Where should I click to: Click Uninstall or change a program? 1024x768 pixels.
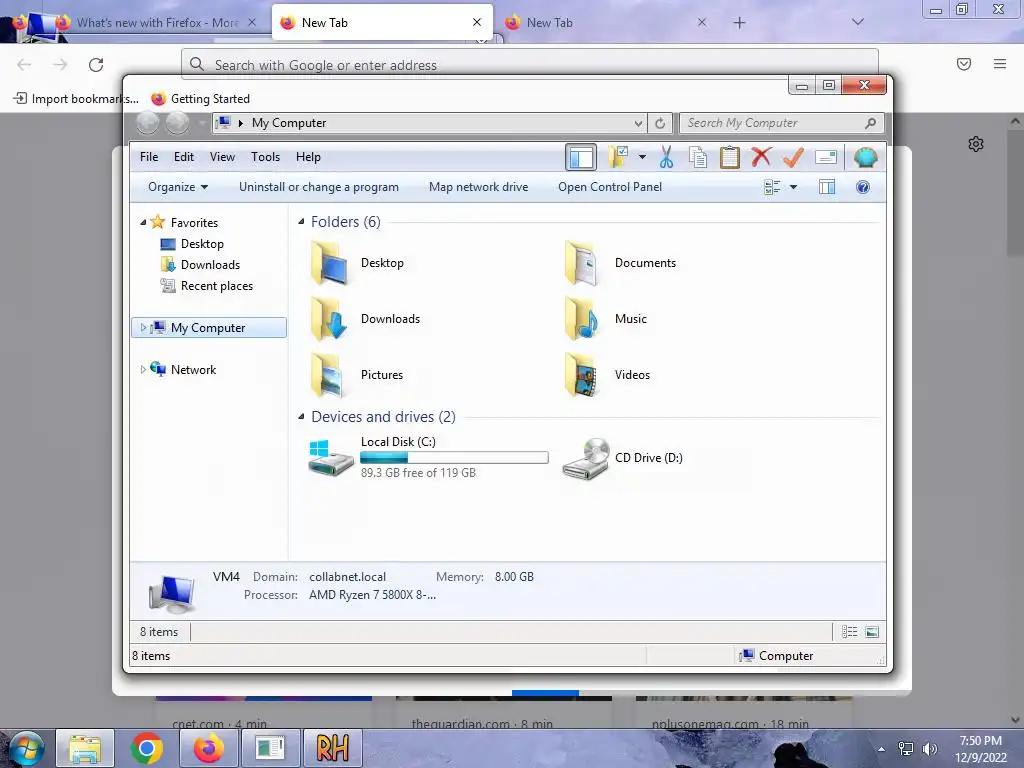coord(319,187)
